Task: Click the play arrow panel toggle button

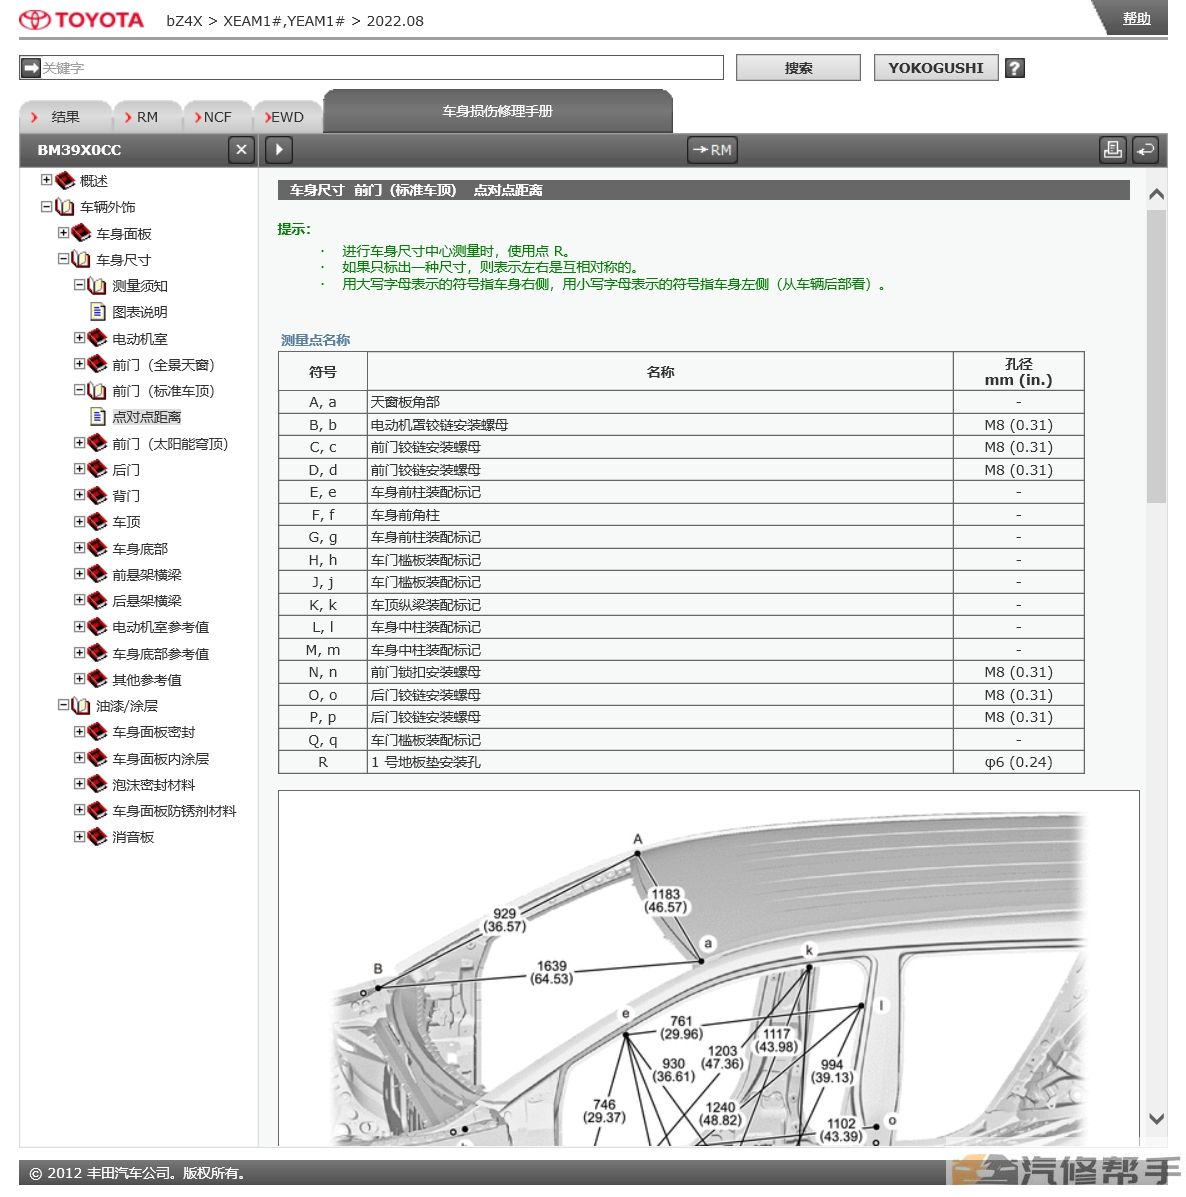Action: click(279, 150)
